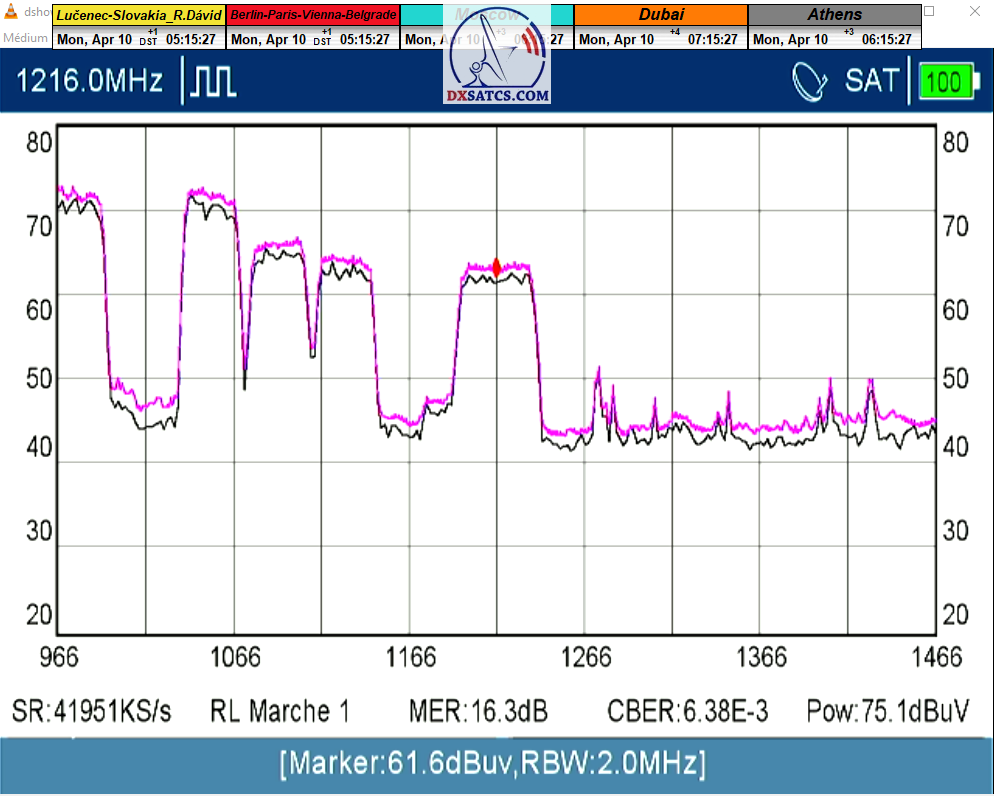This screenshot has width=994, height=796.
Task: Click the SAT mode label
Action: (872, 81)
